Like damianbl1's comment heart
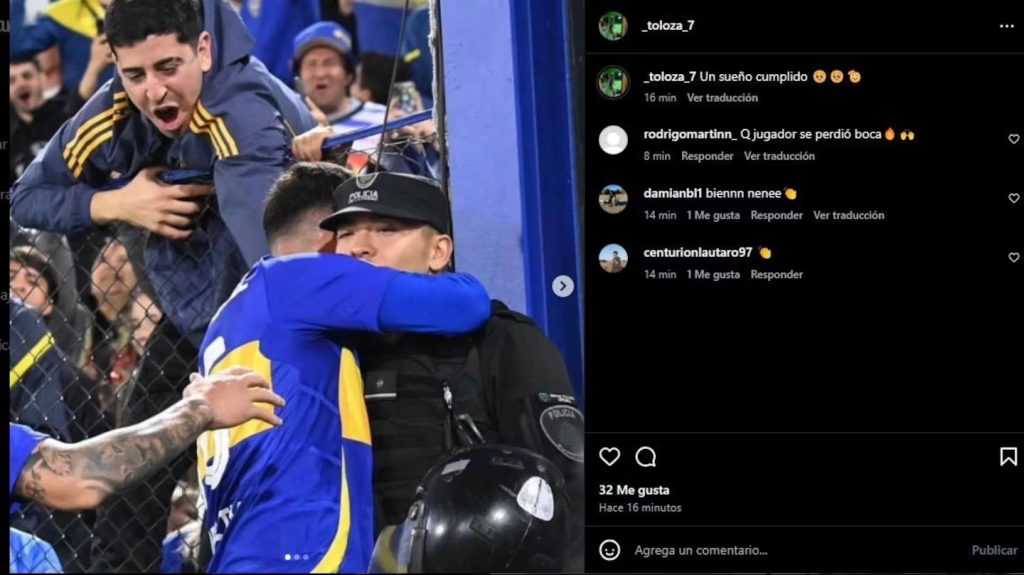1024x575 pixels. 1014,198
